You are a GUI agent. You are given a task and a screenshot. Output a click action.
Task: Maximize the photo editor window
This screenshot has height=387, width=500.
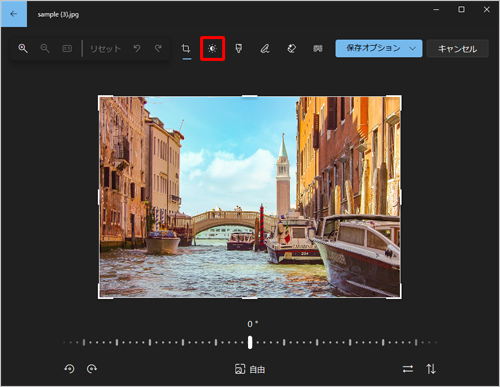[x=461, y=10]
